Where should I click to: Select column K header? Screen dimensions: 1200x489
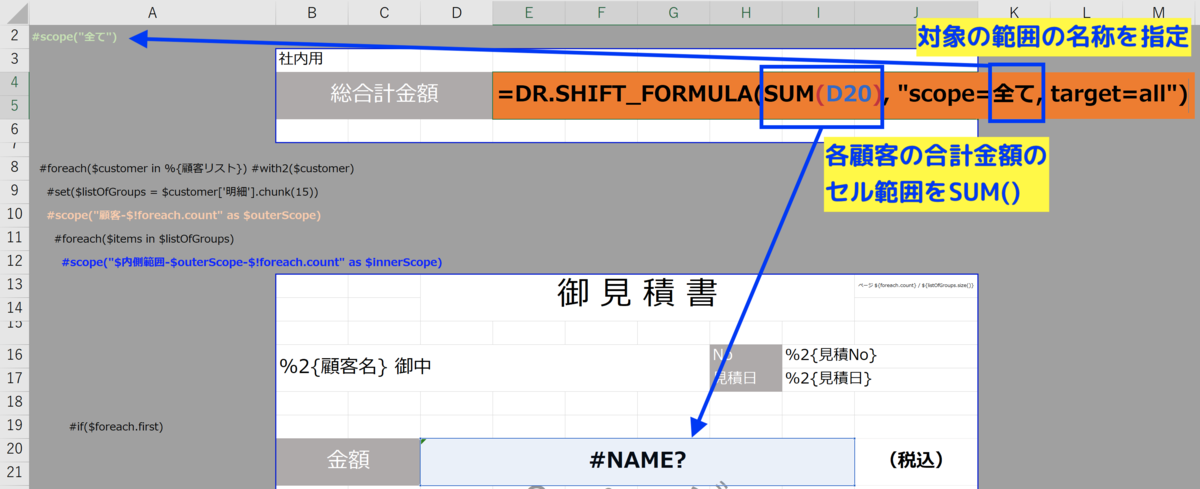(x=1014, y=12)
